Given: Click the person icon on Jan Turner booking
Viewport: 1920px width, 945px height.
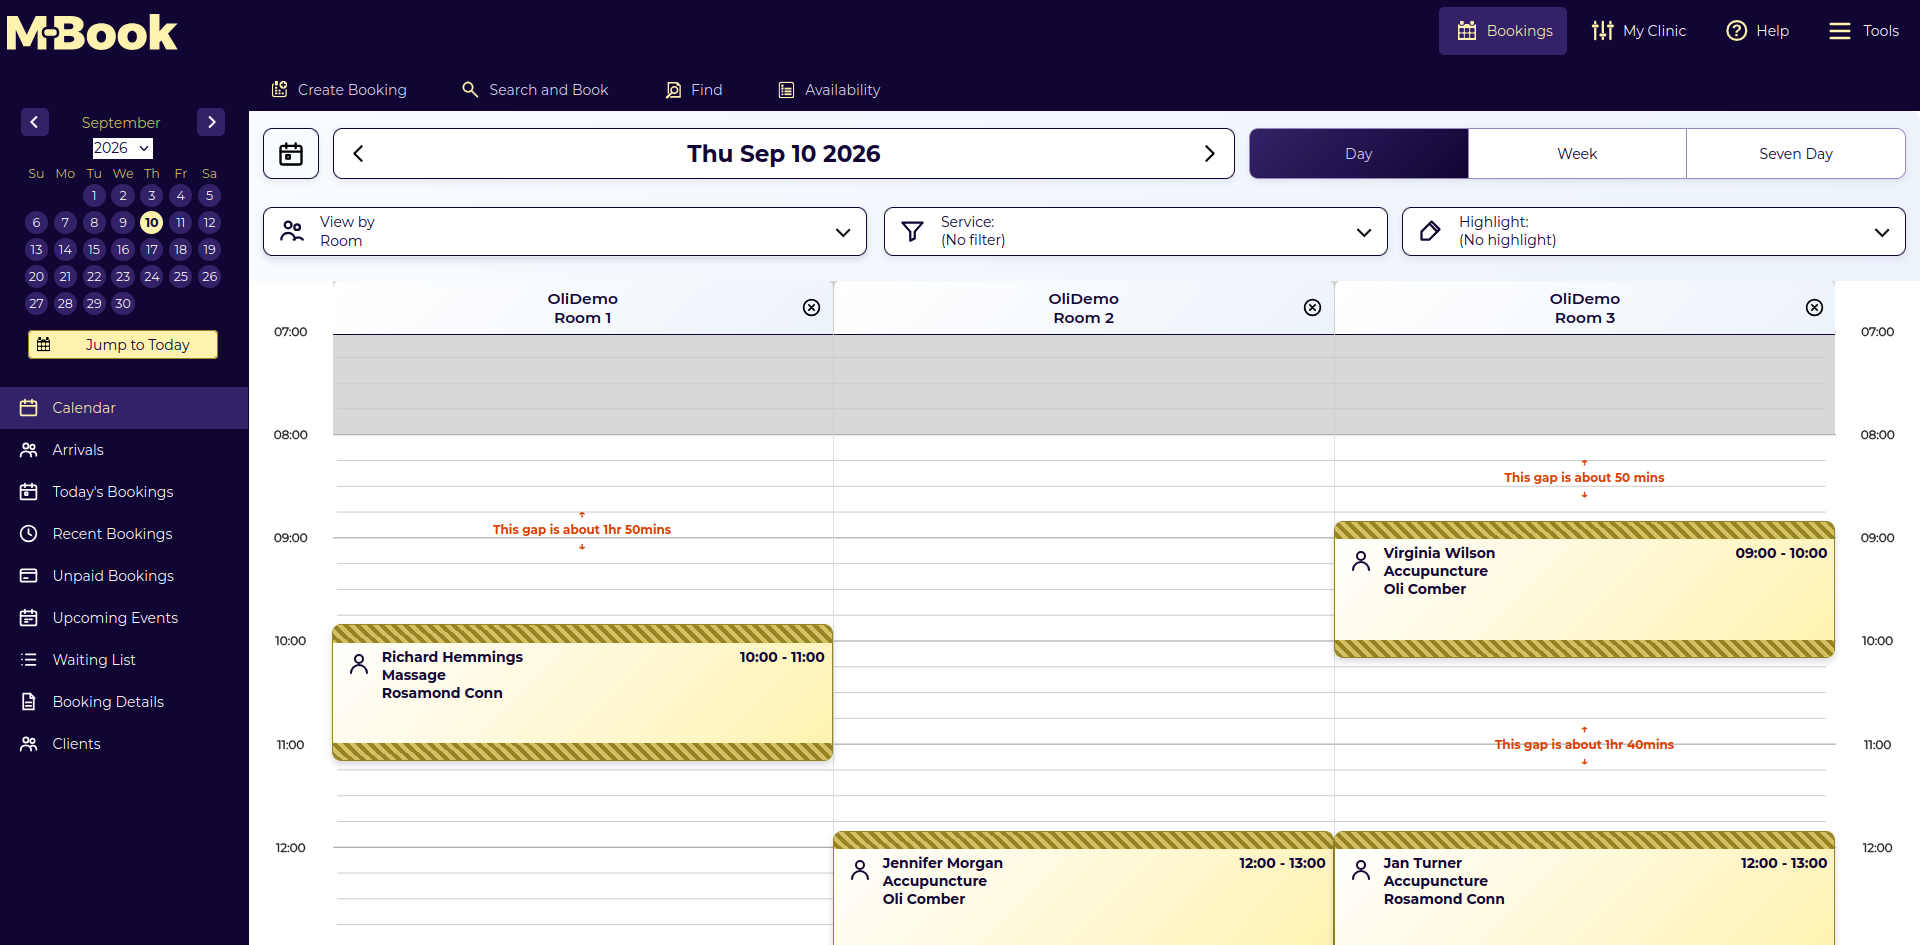Looking at the screenshot, I should pos(1361,870).
